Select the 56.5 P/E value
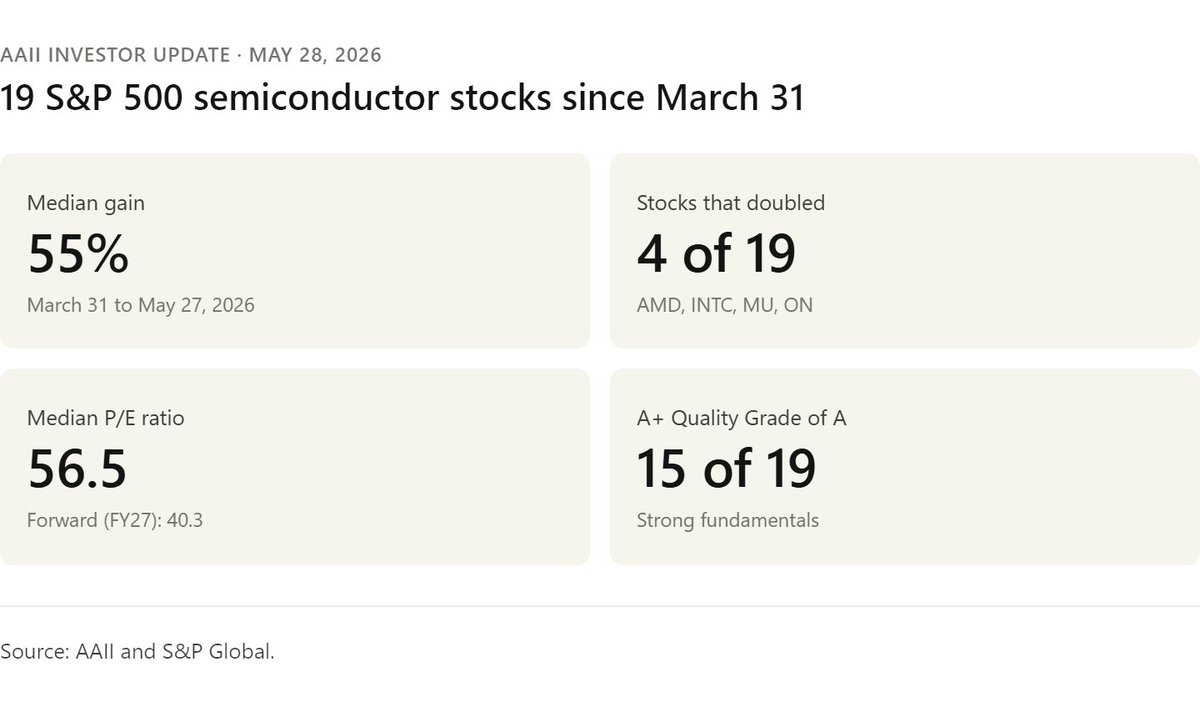The height and width of the screenshot is (707, 1200). click(77, 469)
